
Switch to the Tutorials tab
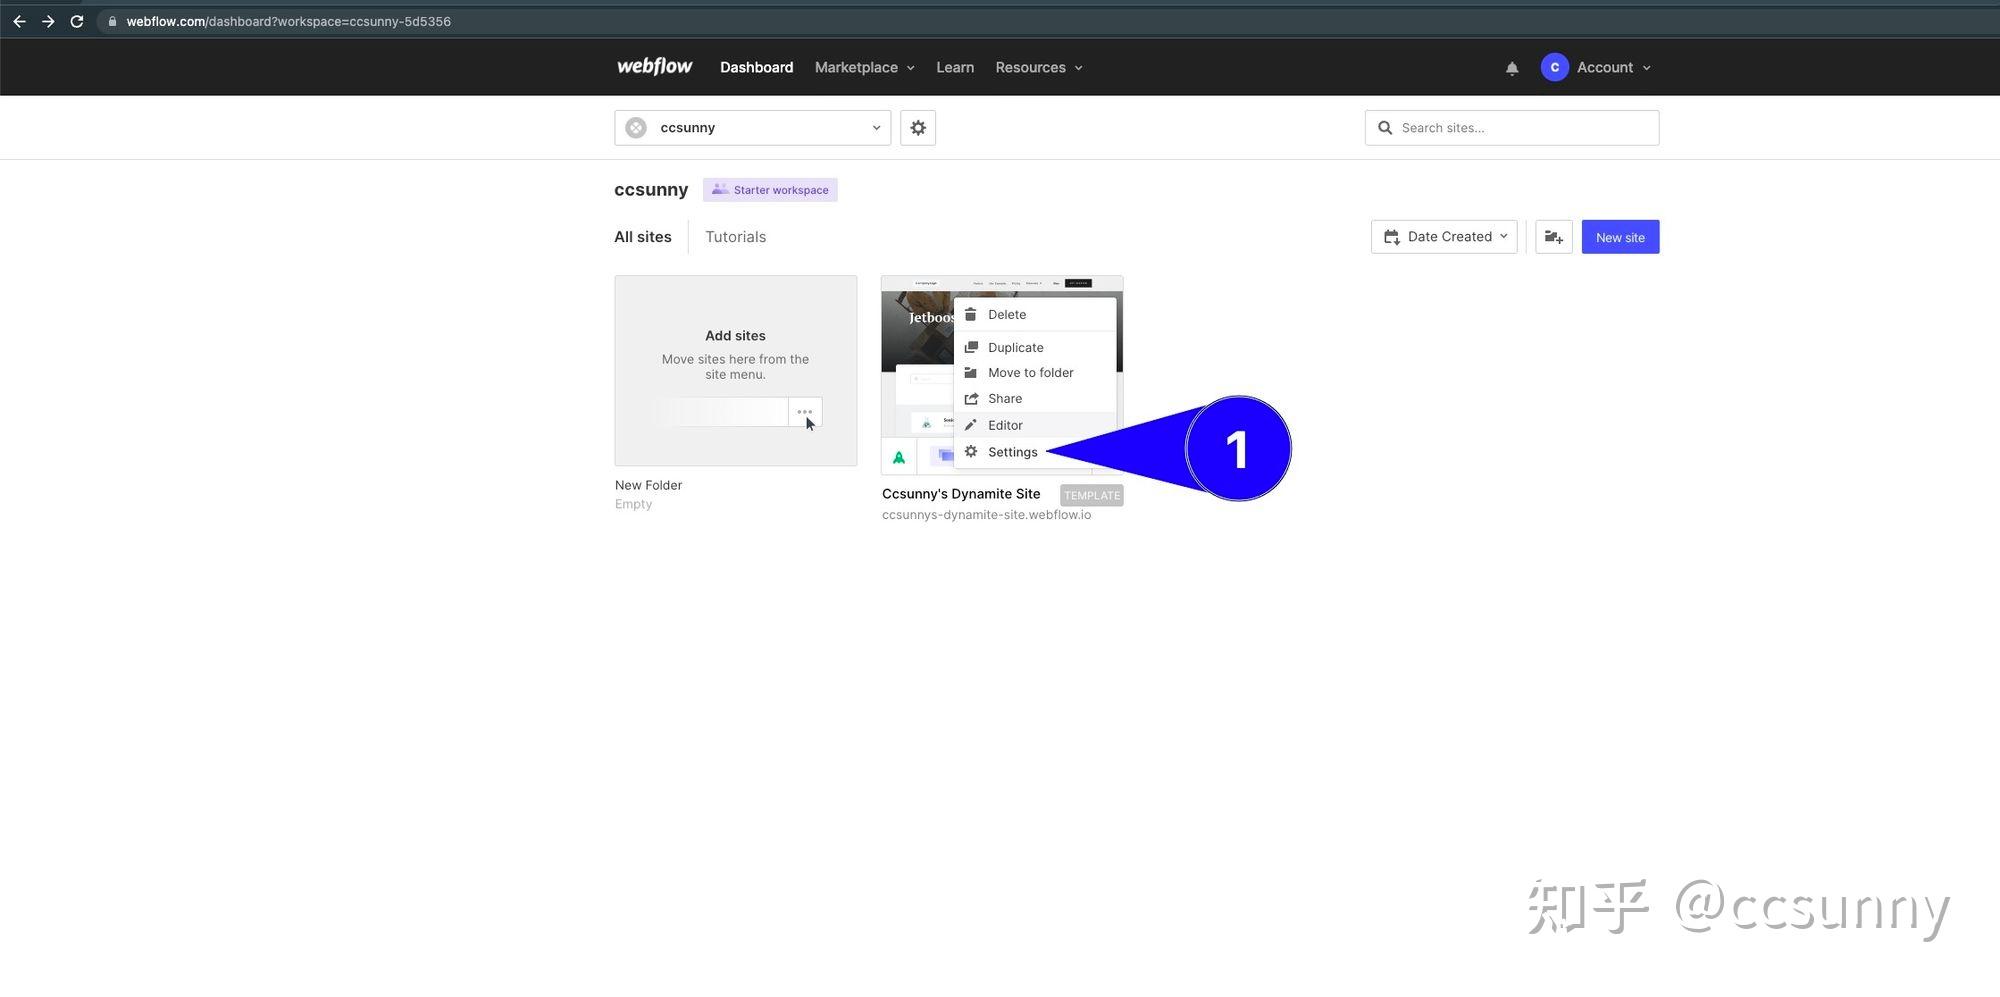click(x=736, y=237)
